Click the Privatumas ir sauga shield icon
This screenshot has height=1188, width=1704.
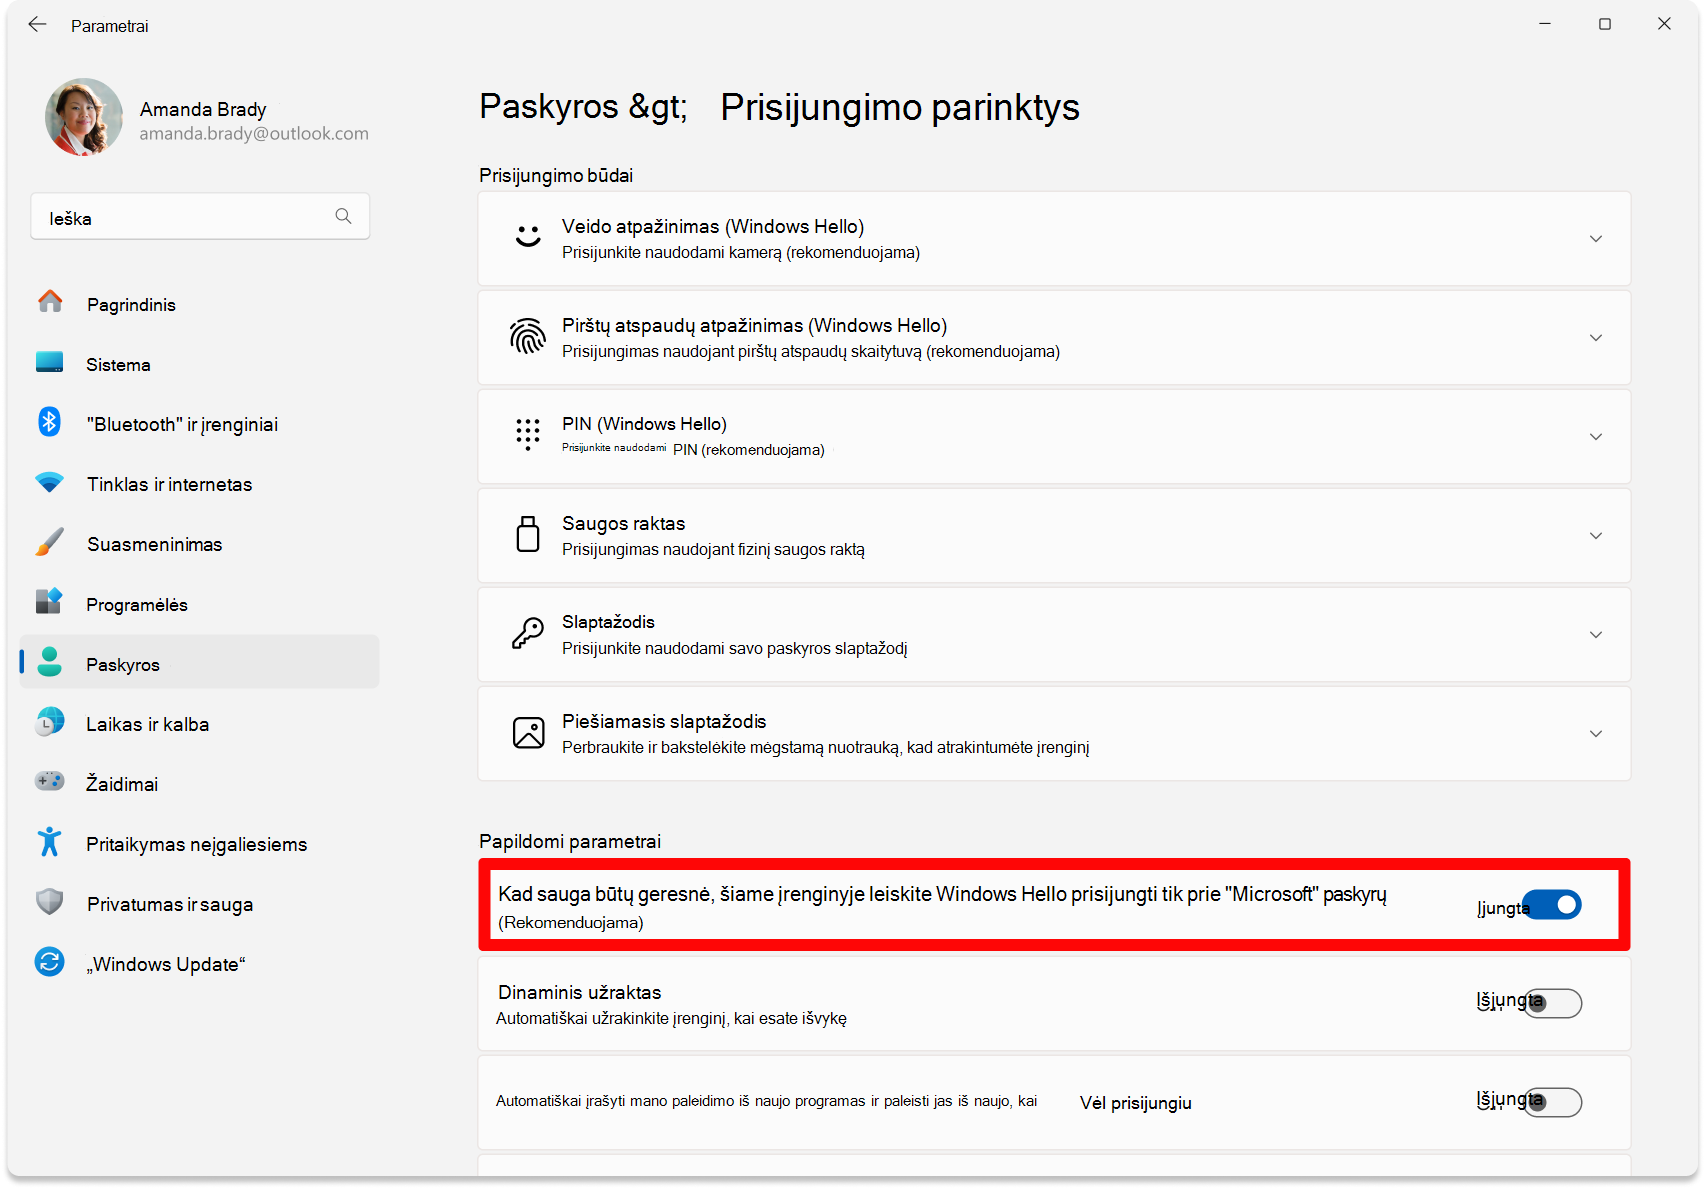click(x=49, y=902)
